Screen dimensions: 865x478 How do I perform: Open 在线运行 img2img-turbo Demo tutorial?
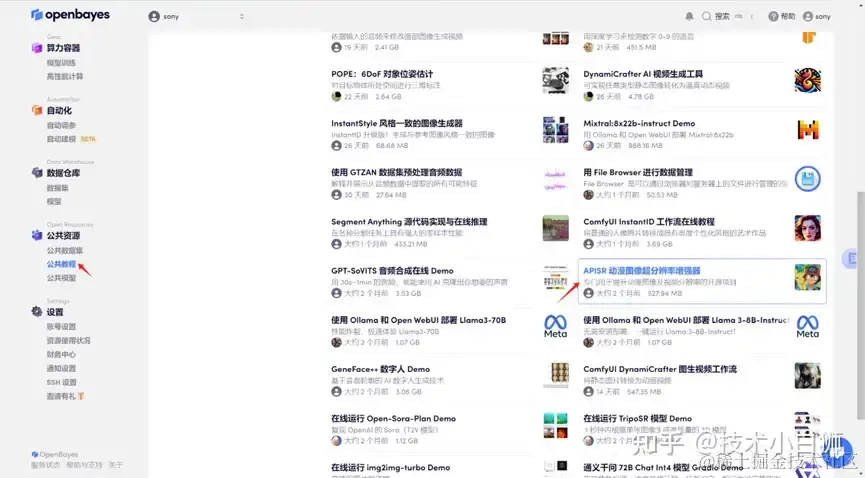[x=391, y=468]
